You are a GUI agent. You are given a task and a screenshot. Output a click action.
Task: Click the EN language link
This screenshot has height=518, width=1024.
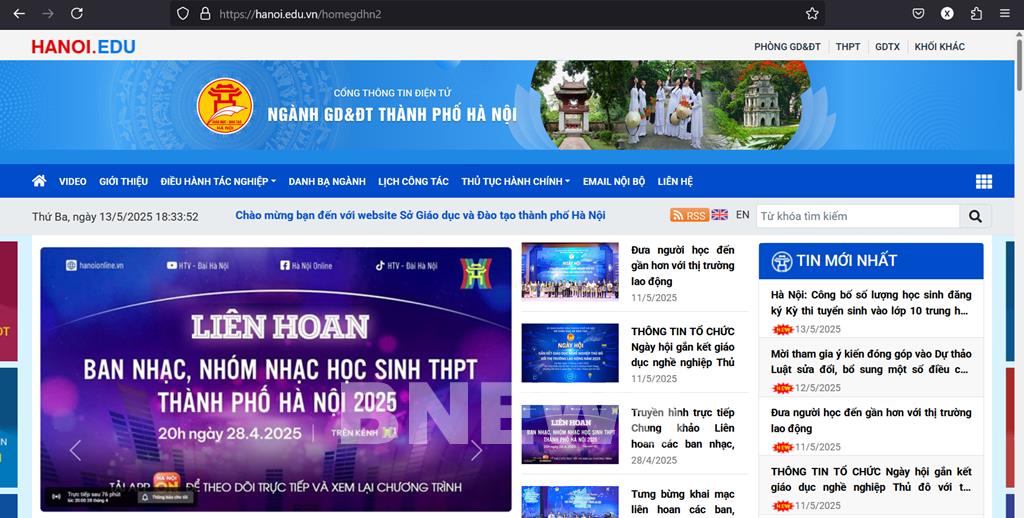tap(743, 214)
